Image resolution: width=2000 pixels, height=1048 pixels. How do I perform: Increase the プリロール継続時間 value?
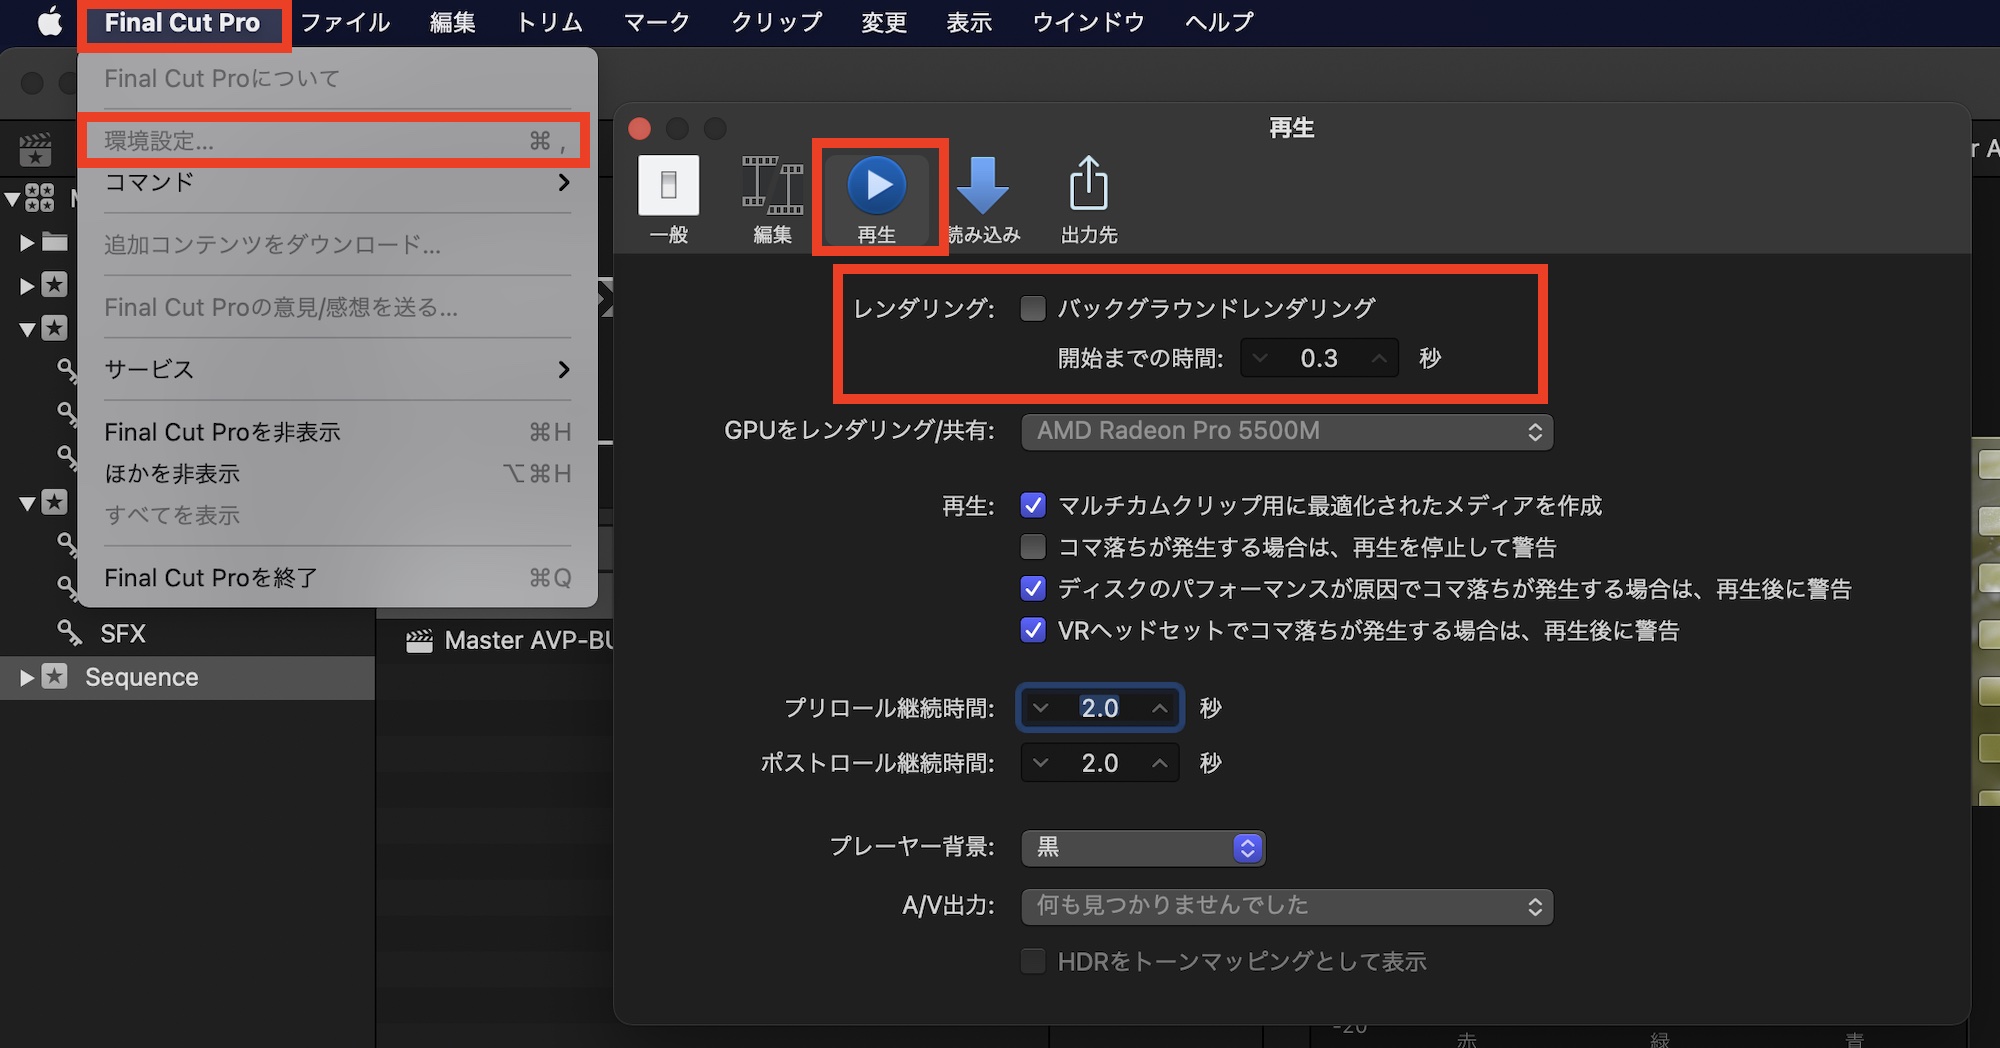[1160, 708]
